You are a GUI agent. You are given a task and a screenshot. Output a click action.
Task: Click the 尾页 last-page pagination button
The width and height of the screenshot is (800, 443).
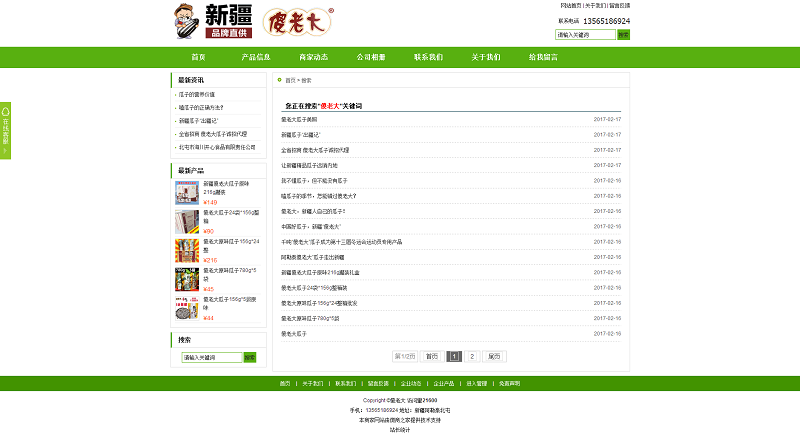496,355
